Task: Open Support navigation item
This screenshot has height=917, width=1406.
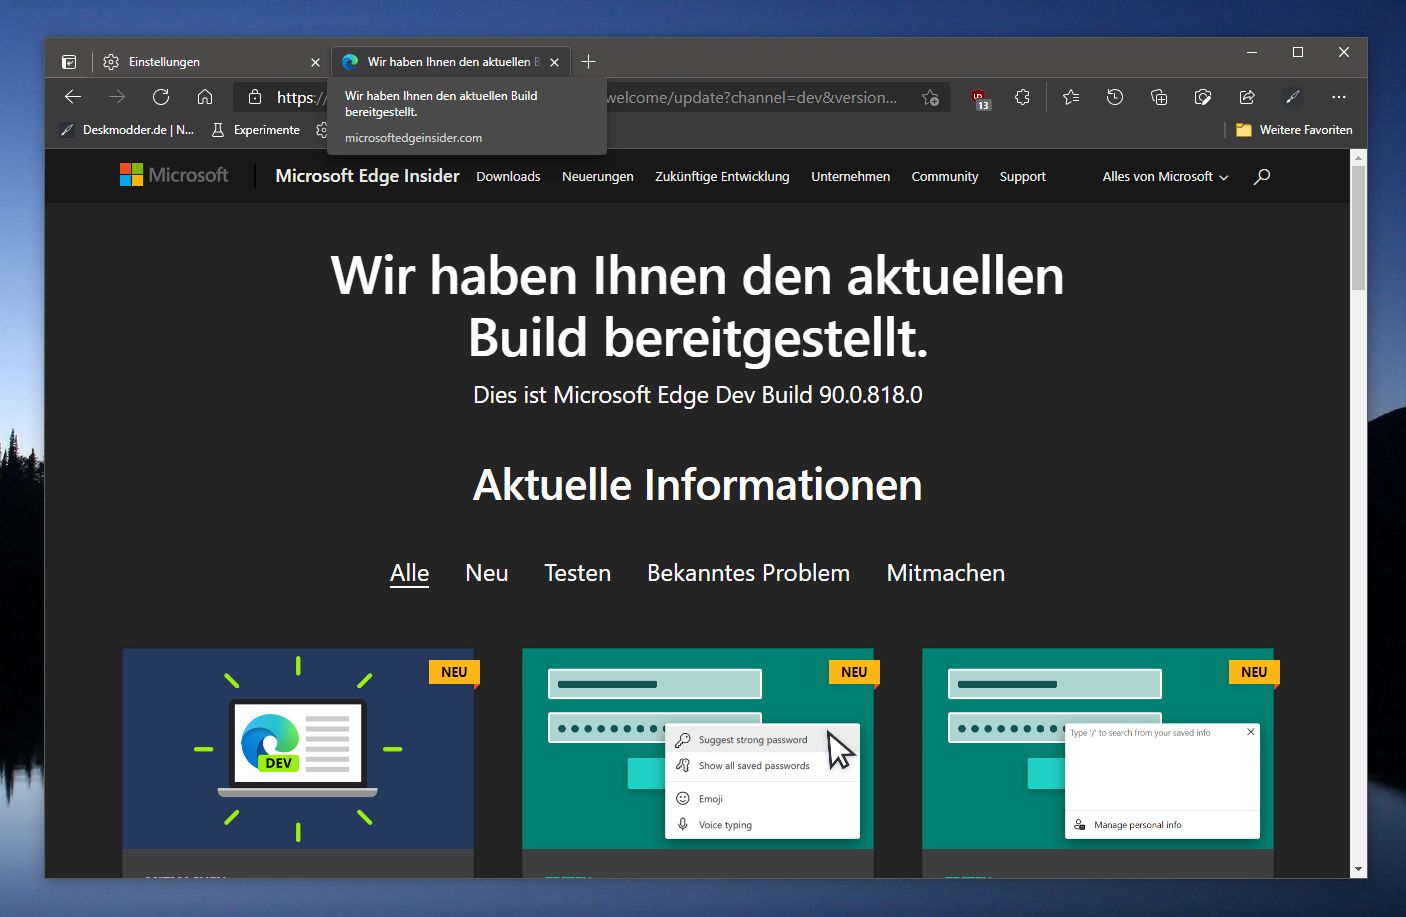Action: pyautogui.click(x=1023, y=177)
